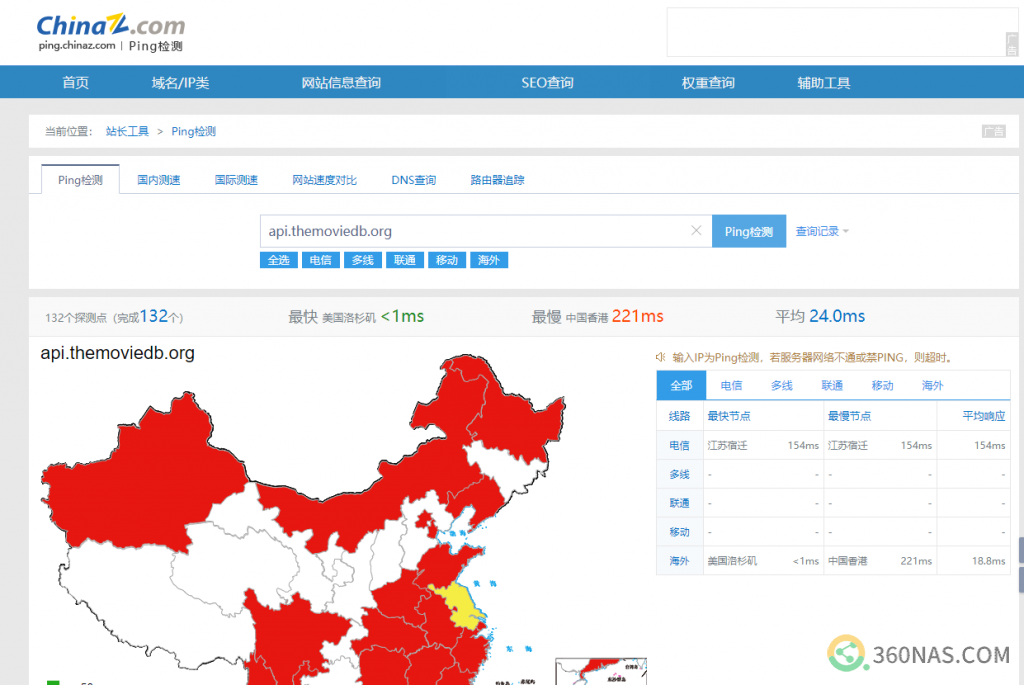This screenshot has width=1024, height=685.
Task: Toggle the 全选 line filter
Action: (x=279, y=260)
